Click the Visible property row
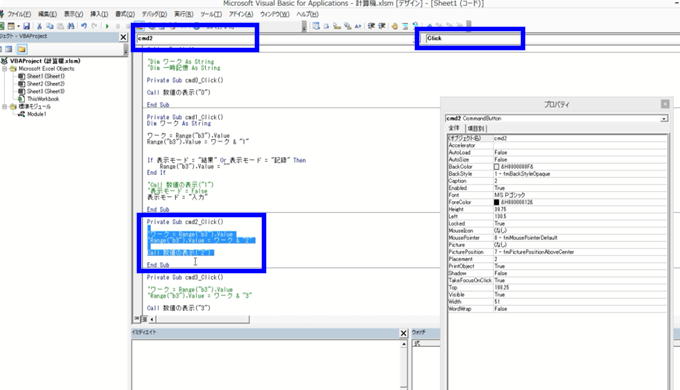The image size is (680, 390). (557, 295)
